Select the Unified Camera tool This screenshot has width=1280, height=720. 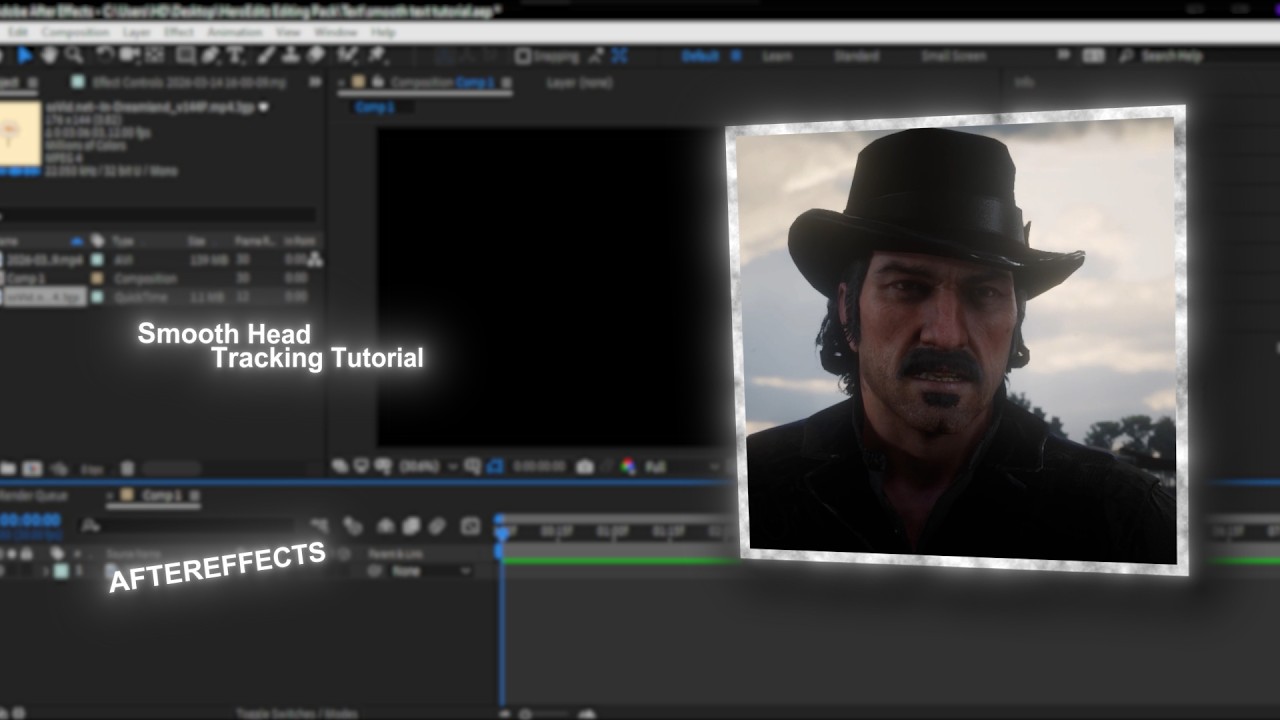[130, 56]
